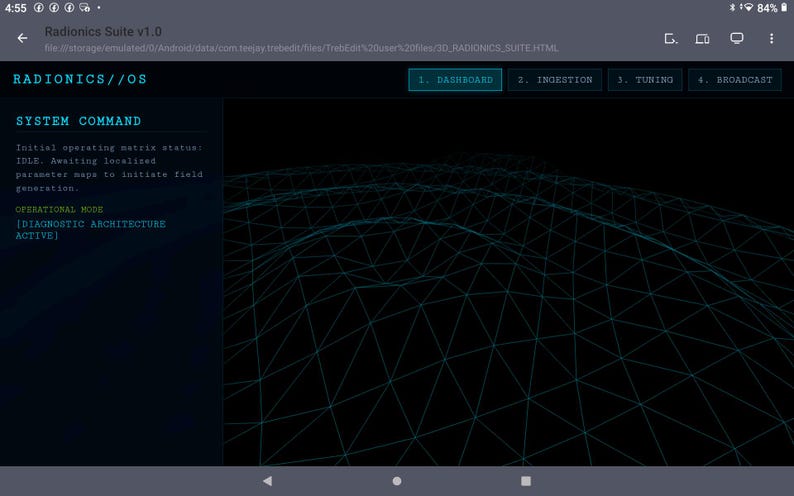Click the [DIAGNOSTIC ARCHITECTURE ACTIVE] status text
Image resolution: width=794 pixels, height=496 pixels.
(91, 230)
